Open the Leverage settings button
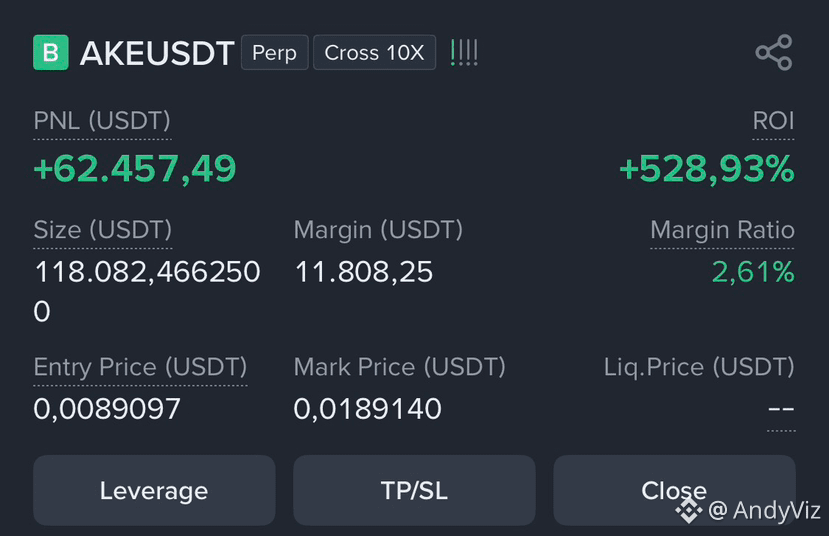Image resolution: width=829 pixels, height=536 pixels. pos(154,491)
